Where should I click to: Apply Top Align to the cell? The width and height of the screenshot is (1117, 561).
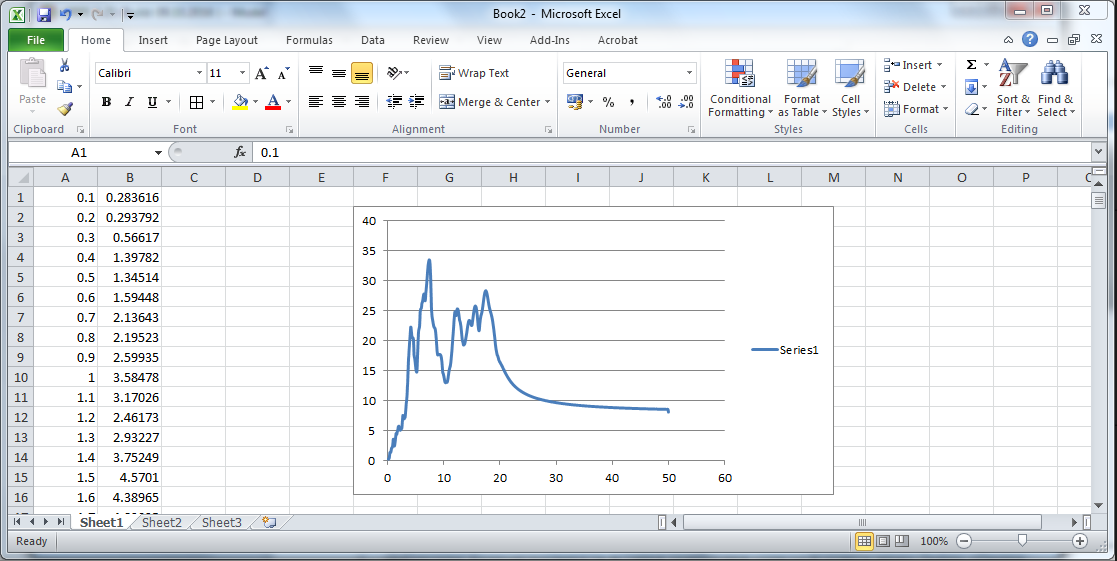click(316, 73)
